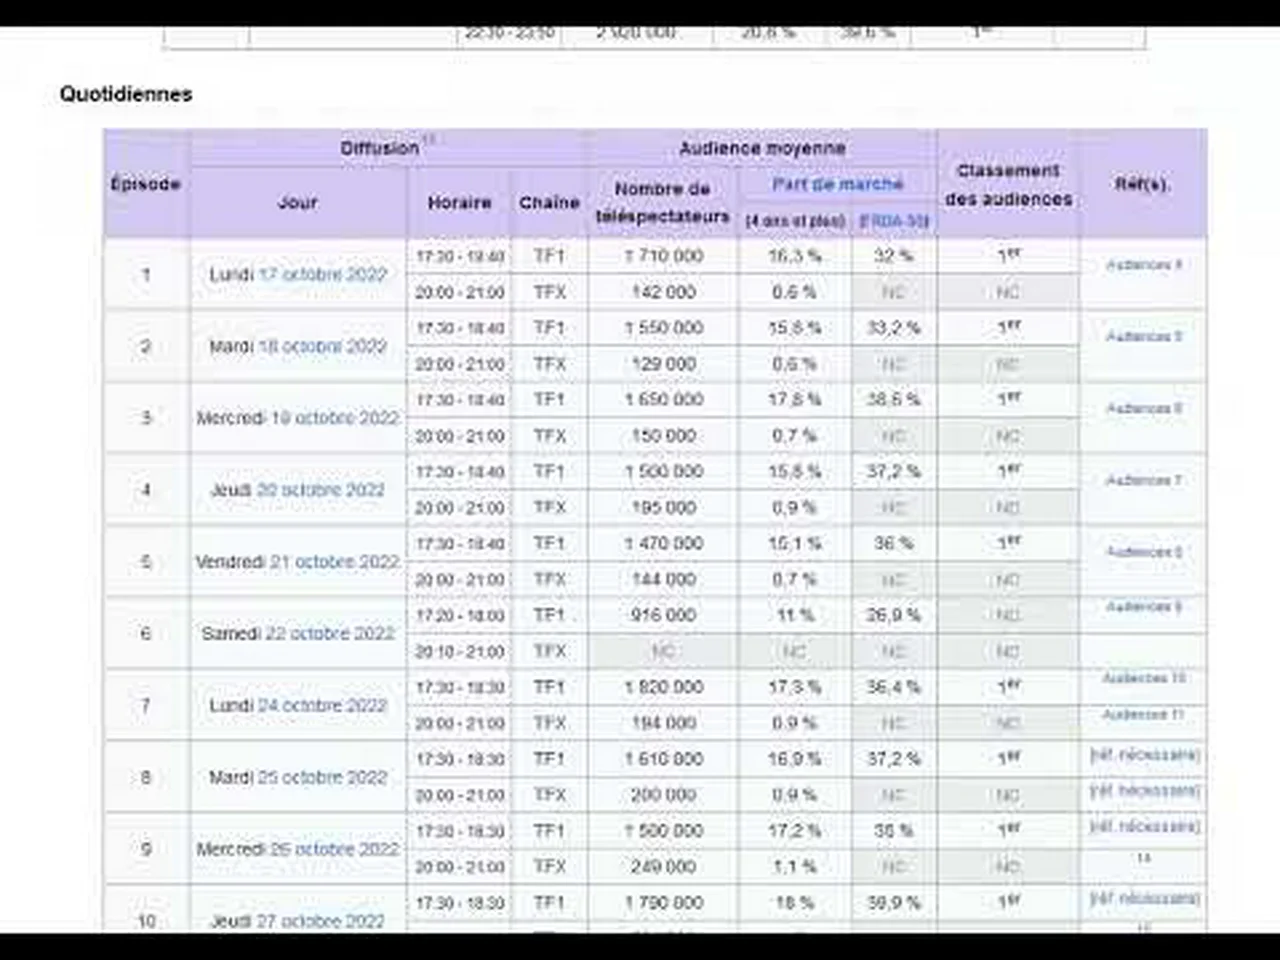Screen dimensions: 1280x960
Task: Open the 18 octobre 2022 date link
Action: tap(322, 346)
